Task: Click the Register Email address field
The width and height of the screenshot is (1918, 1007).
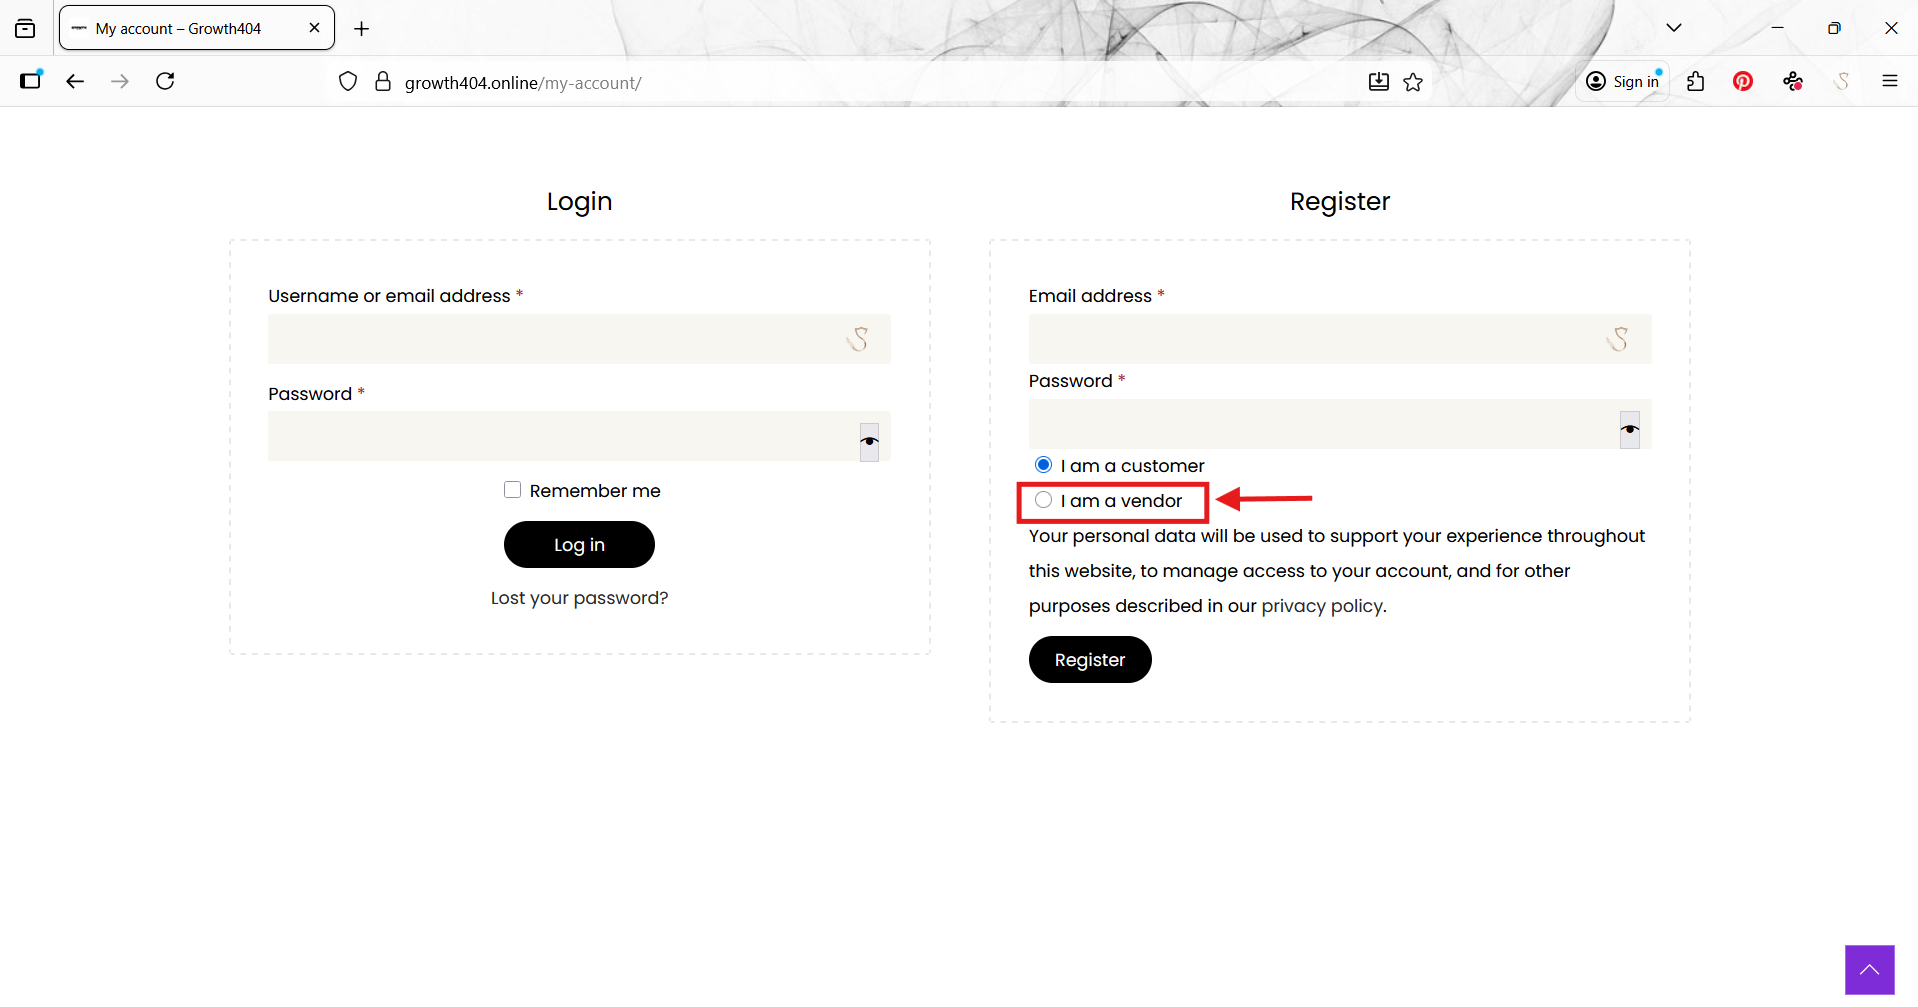Action: point(1310,339)
